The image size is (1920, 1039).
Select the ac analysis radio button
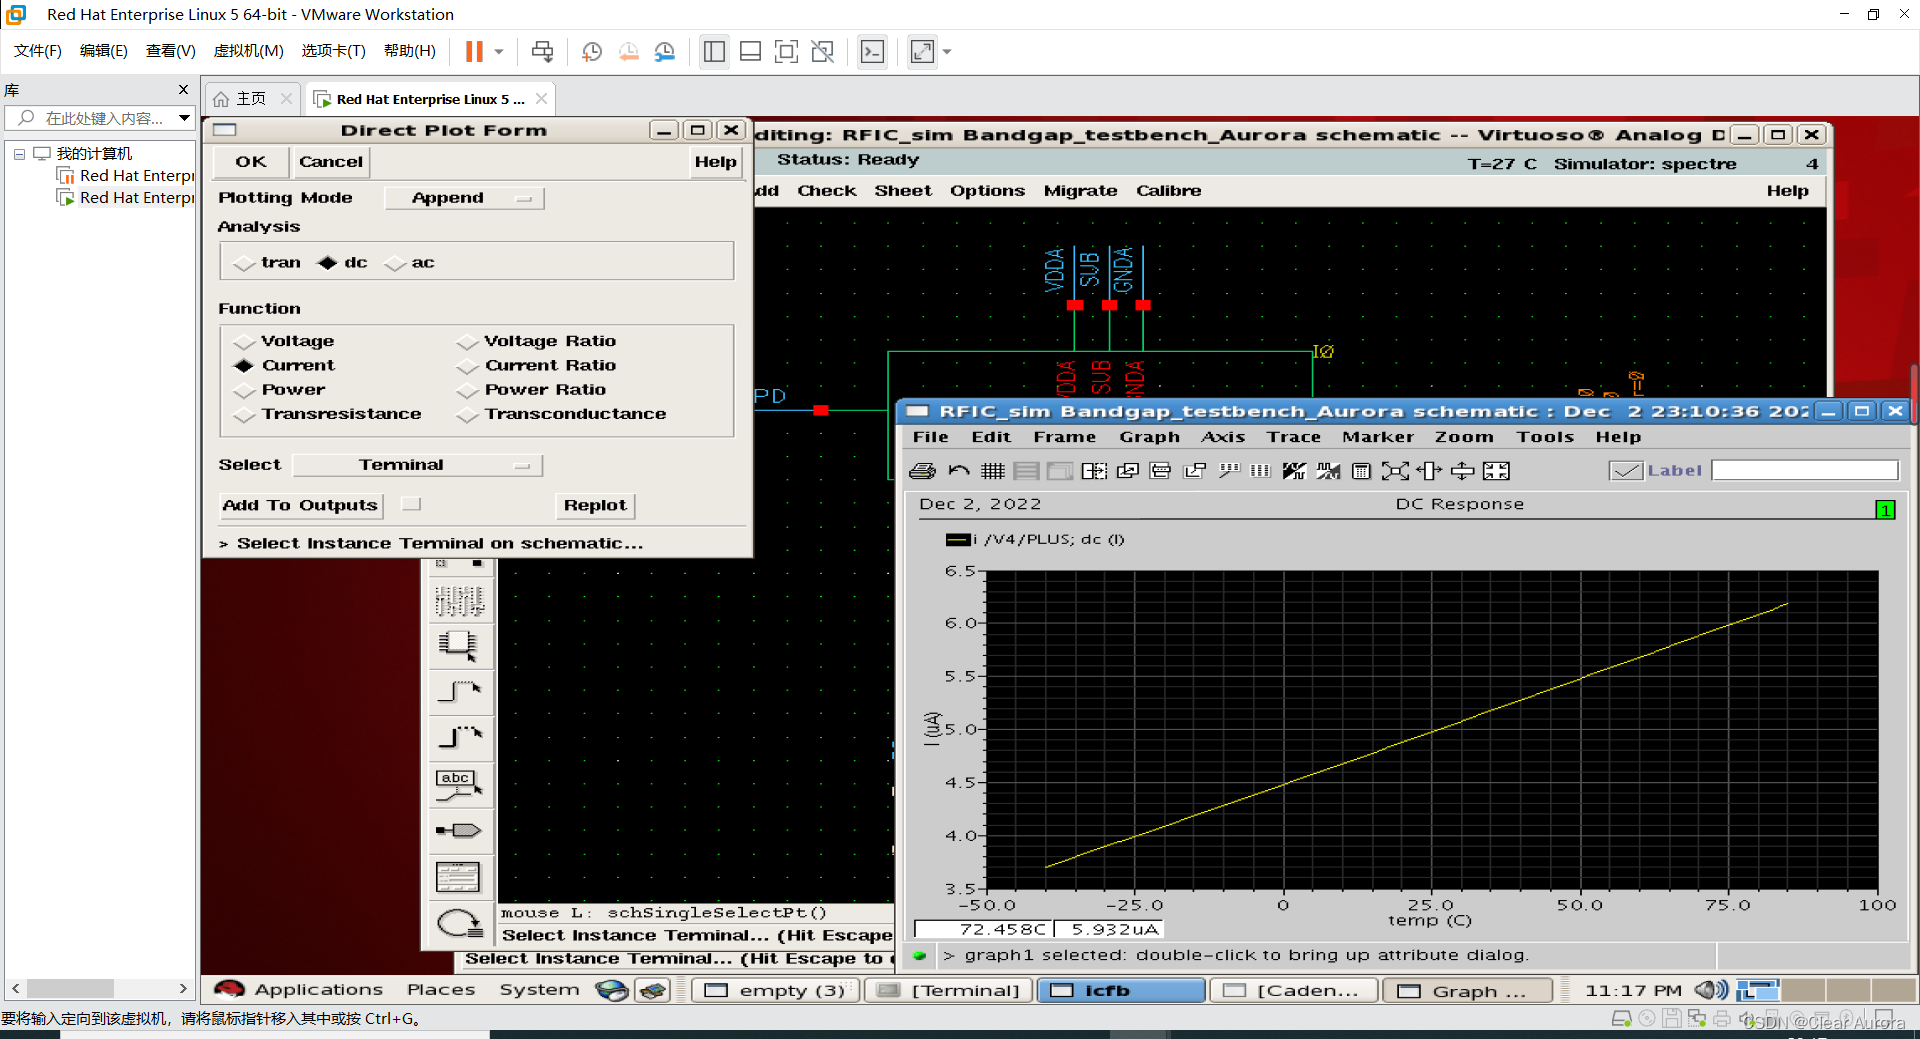click(x=395, y=263)
